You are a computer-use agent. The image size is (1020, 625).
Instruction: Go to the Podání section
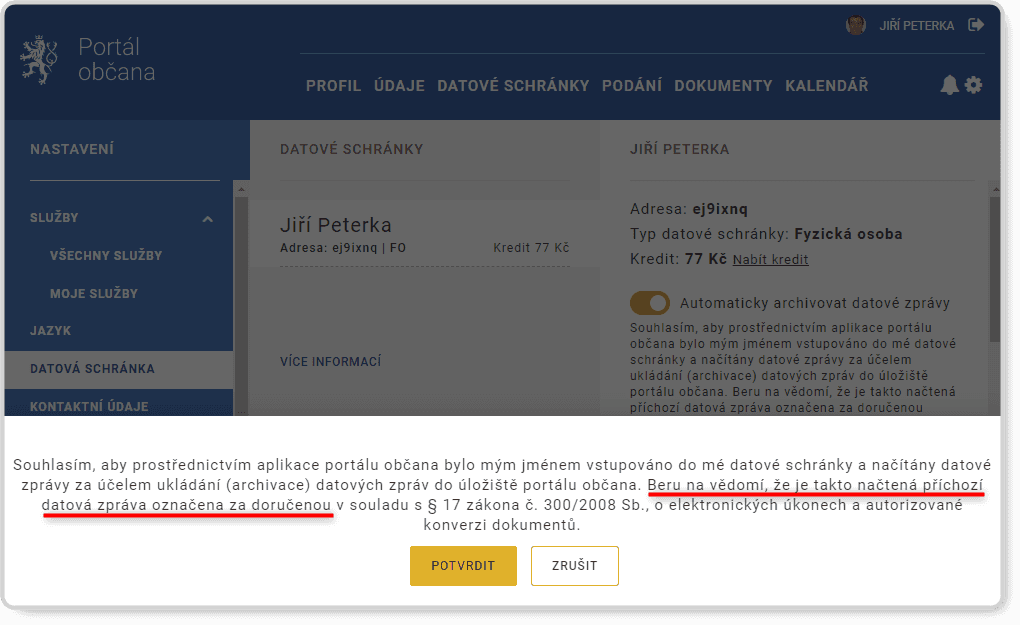pyautogui.click(x=631, y=86)
